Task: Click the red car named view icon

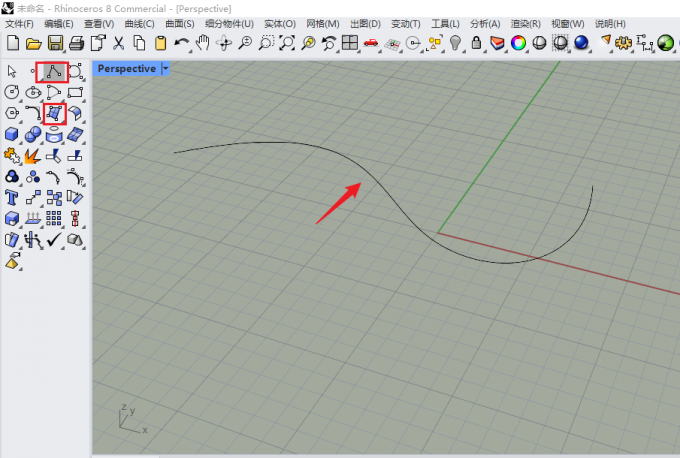Action: (x=371, y=43)
